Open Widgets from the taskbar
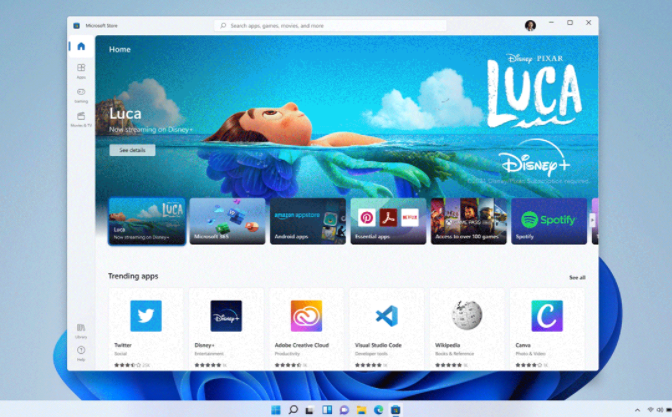The height and width of the screenshot is (417, 672). coord(327,410)
